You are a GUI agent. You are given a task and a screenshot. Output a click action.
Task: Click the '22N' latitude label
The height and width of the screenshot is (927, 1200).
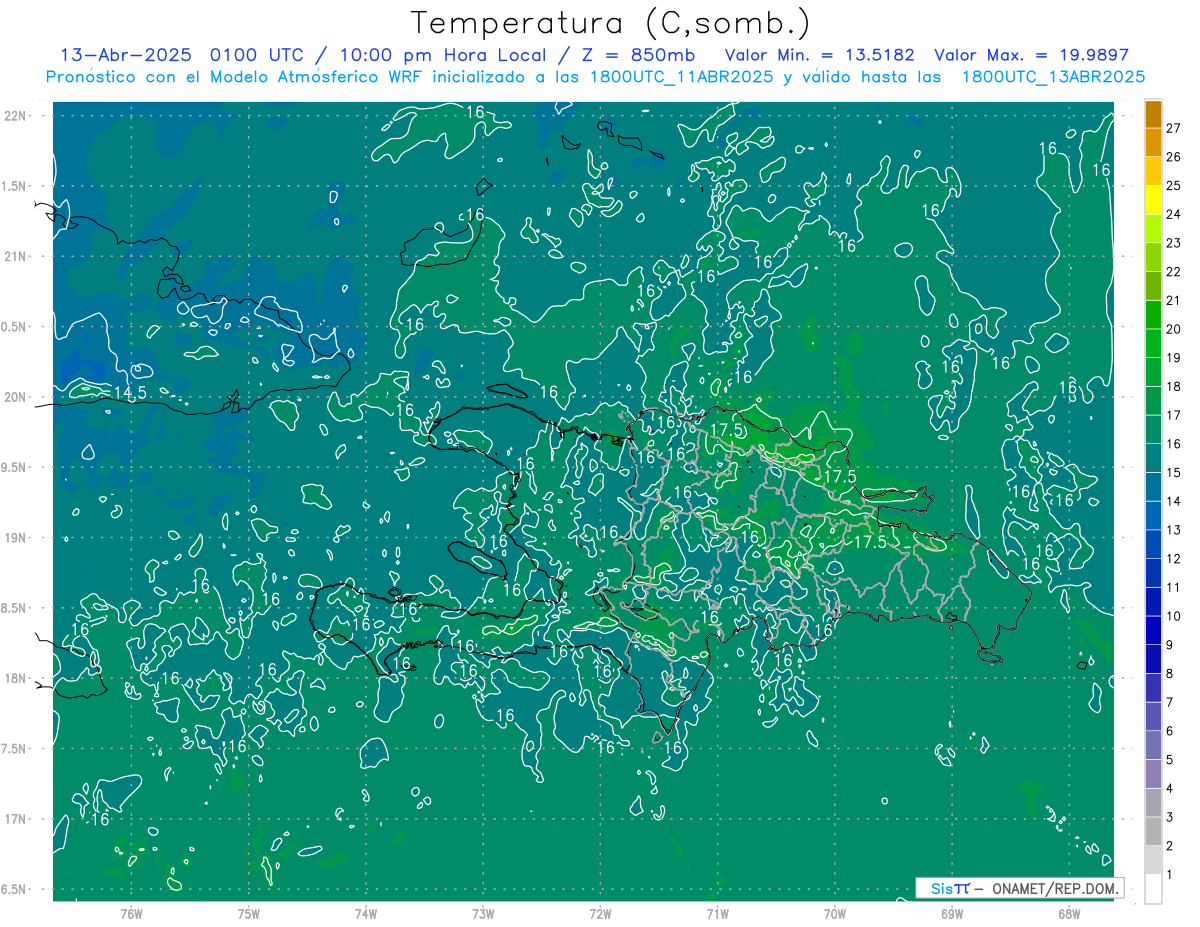[15, 116]
